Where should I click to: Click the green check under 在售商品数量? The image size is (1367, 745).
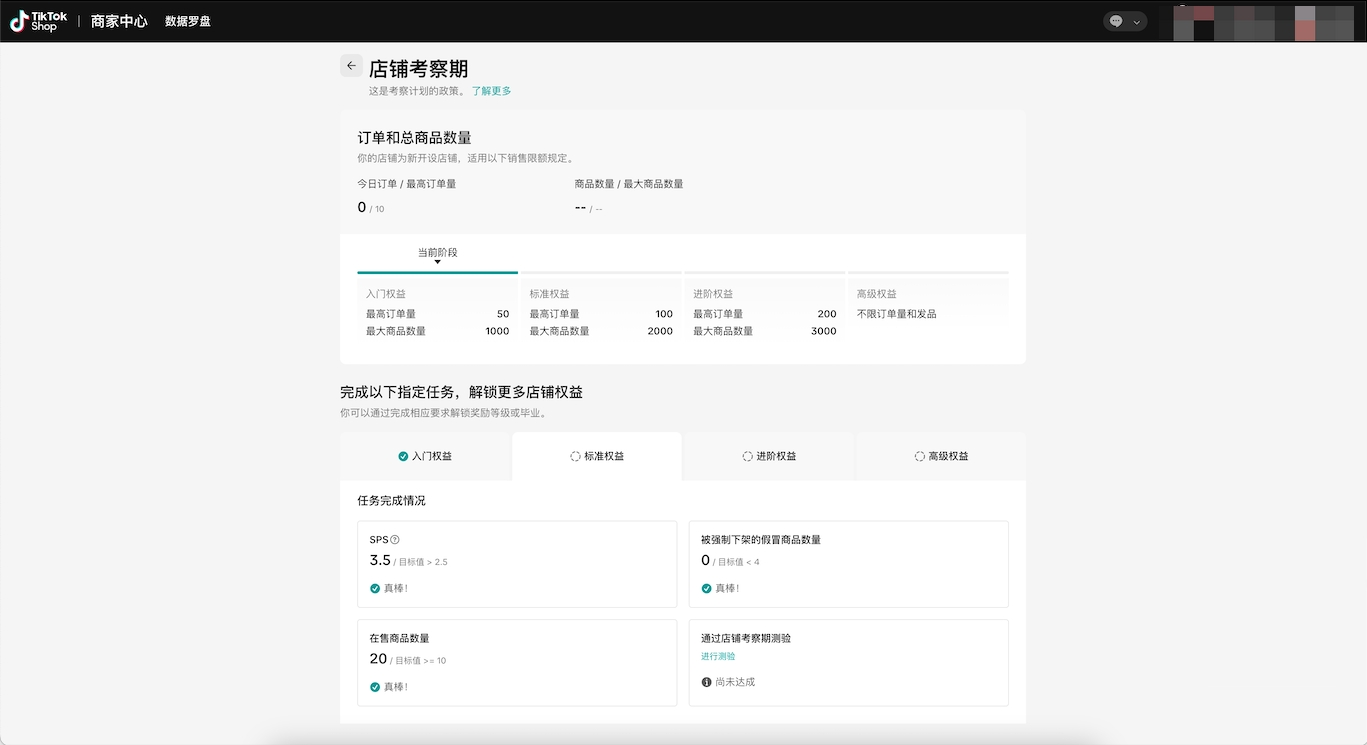coord(375,687)
